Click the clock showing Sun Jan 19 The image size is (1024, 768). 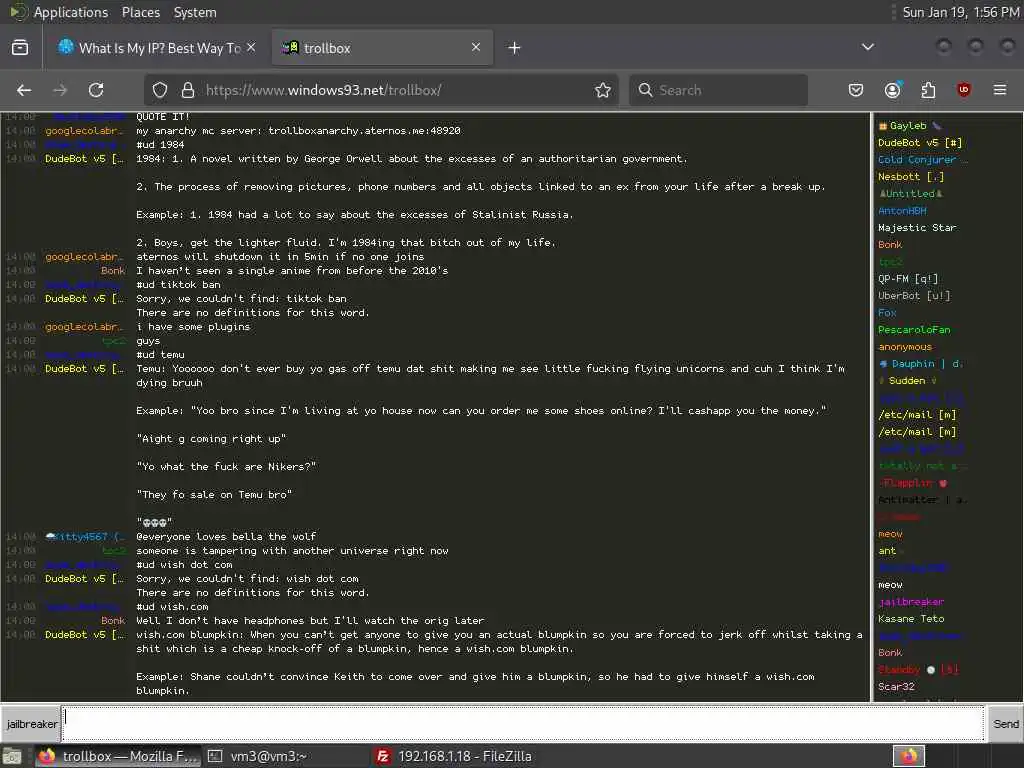[961, 12]
